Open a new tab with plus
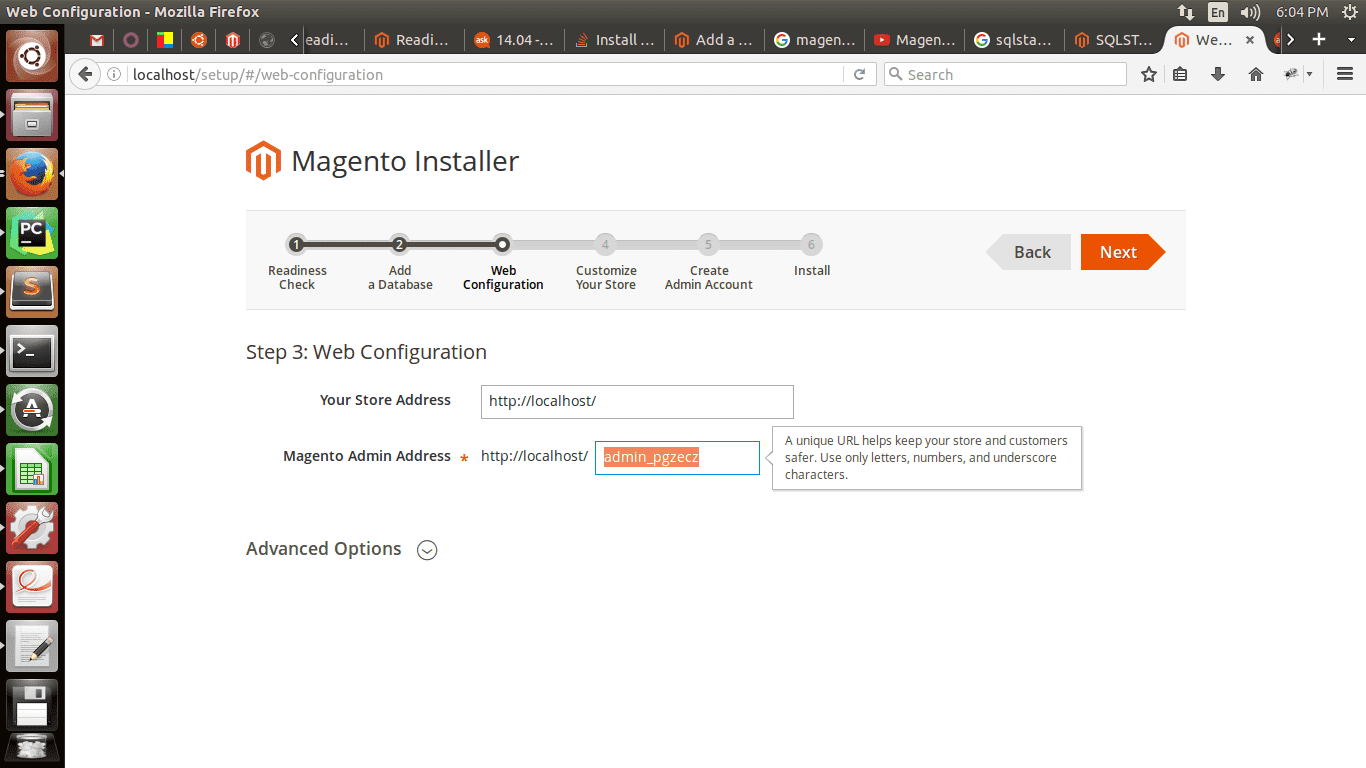The width and height of the screenshot is (1366, 768). click(x=1319, y=40)
